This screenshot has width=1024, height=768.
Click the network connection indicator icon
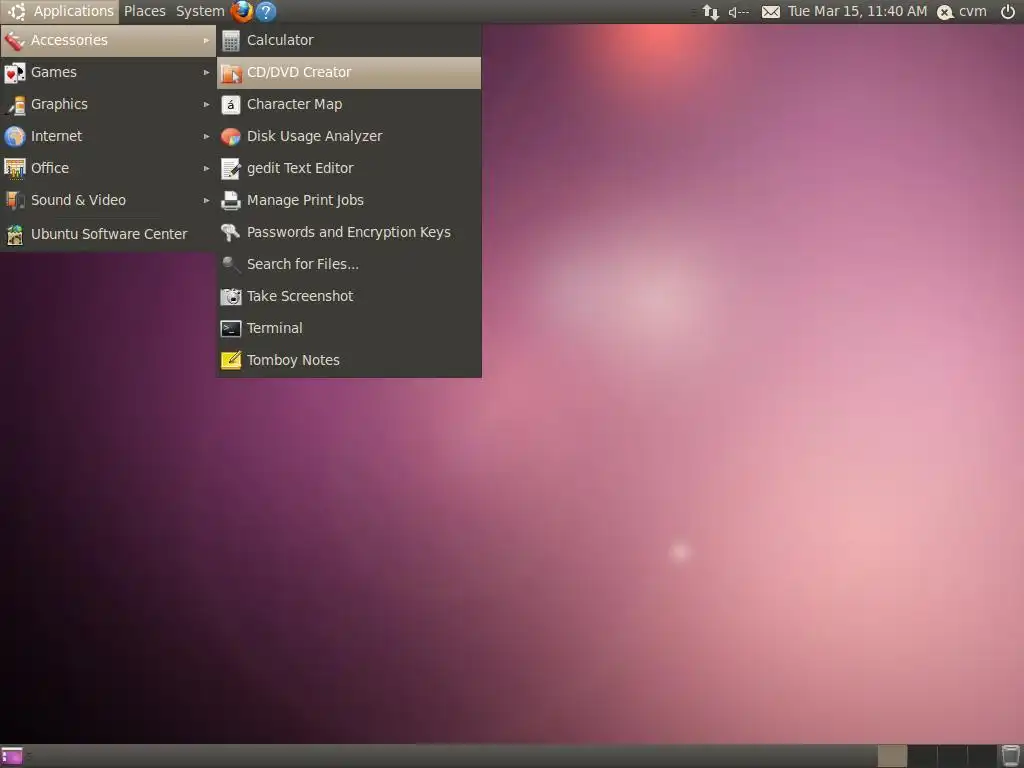711,12
